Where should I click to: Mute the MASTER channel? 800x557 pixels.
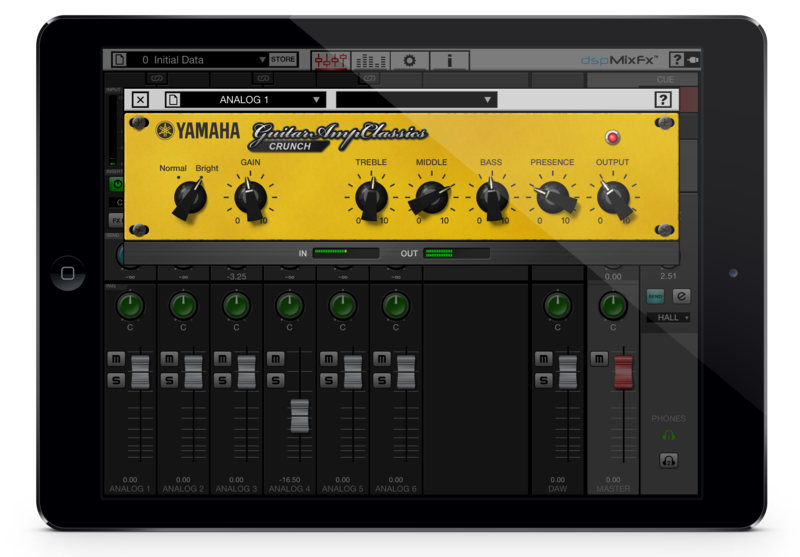tap(599, 359)
